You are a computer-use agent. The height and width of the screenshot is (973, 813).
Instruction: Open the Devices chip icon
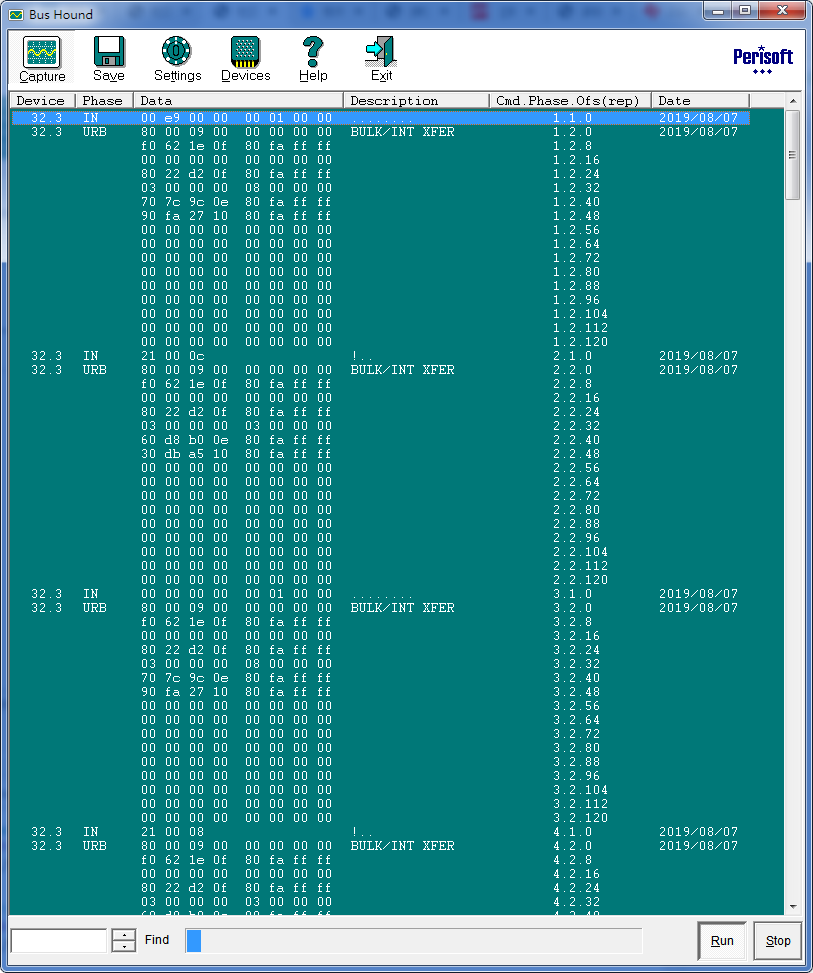(x=245, y=52)
